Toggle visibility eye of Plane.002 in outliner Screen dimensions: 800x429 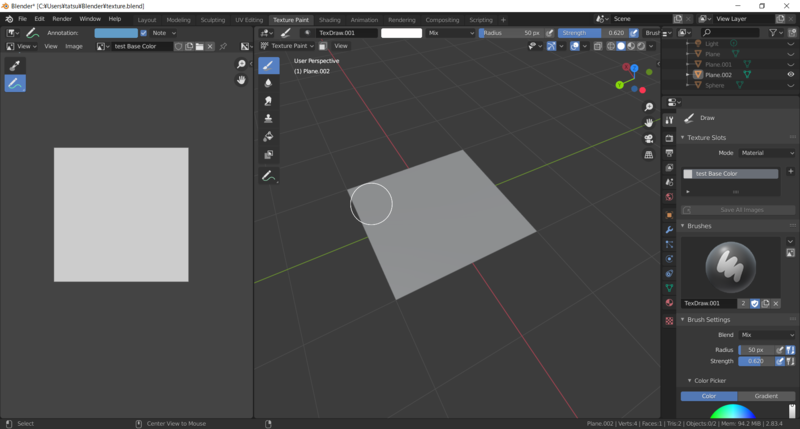tap(790, 74)
